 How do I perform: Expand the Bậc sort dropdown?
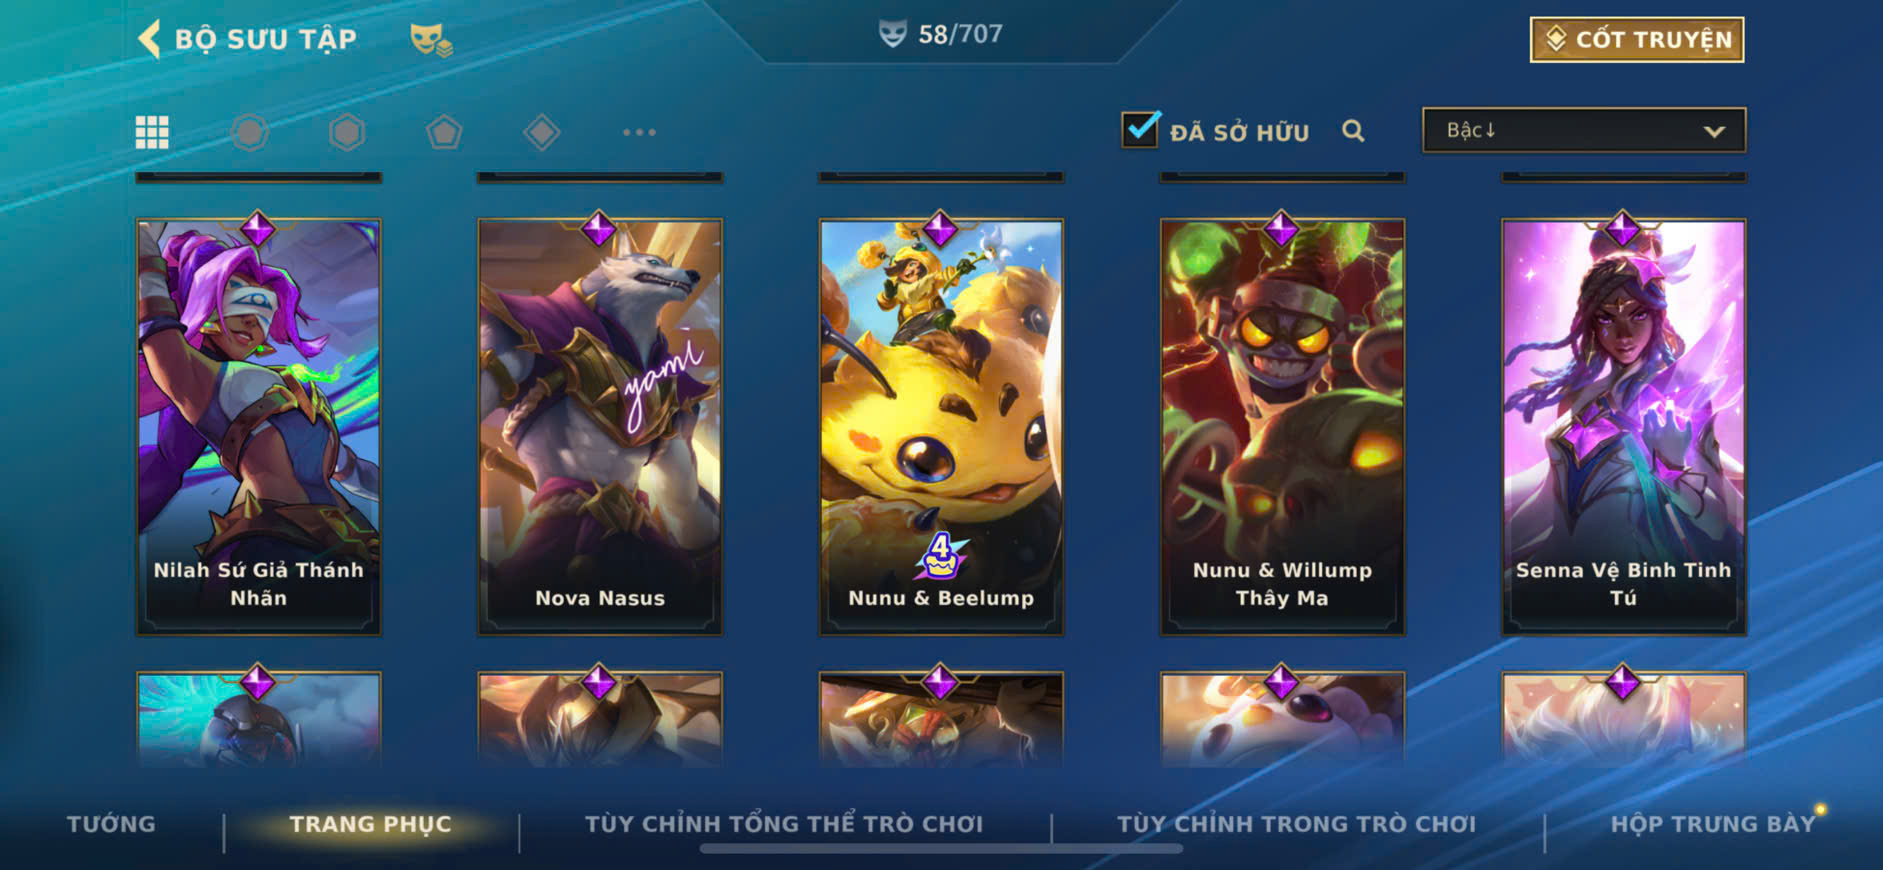[1584, 130]
